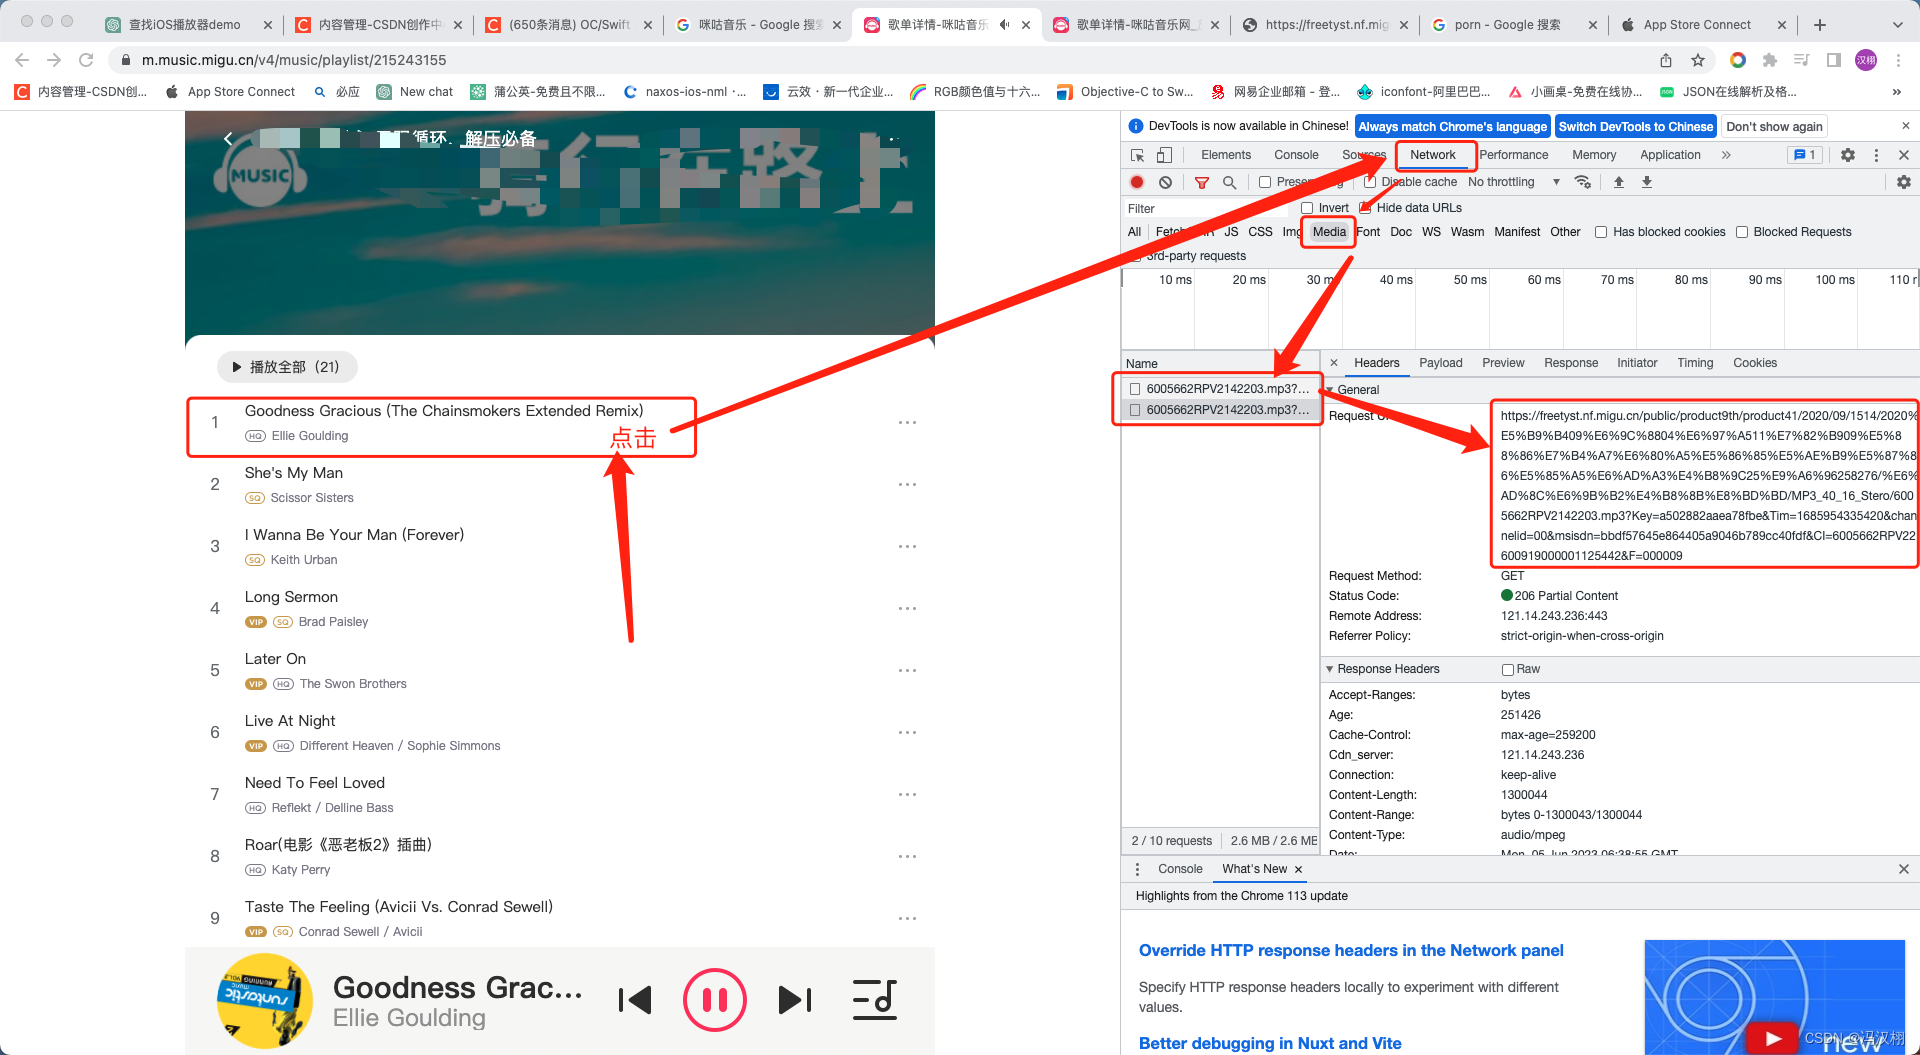Open more options for She's My Man
Viewport: 1920px width, 1055px height.
click(x=907, y=485)
